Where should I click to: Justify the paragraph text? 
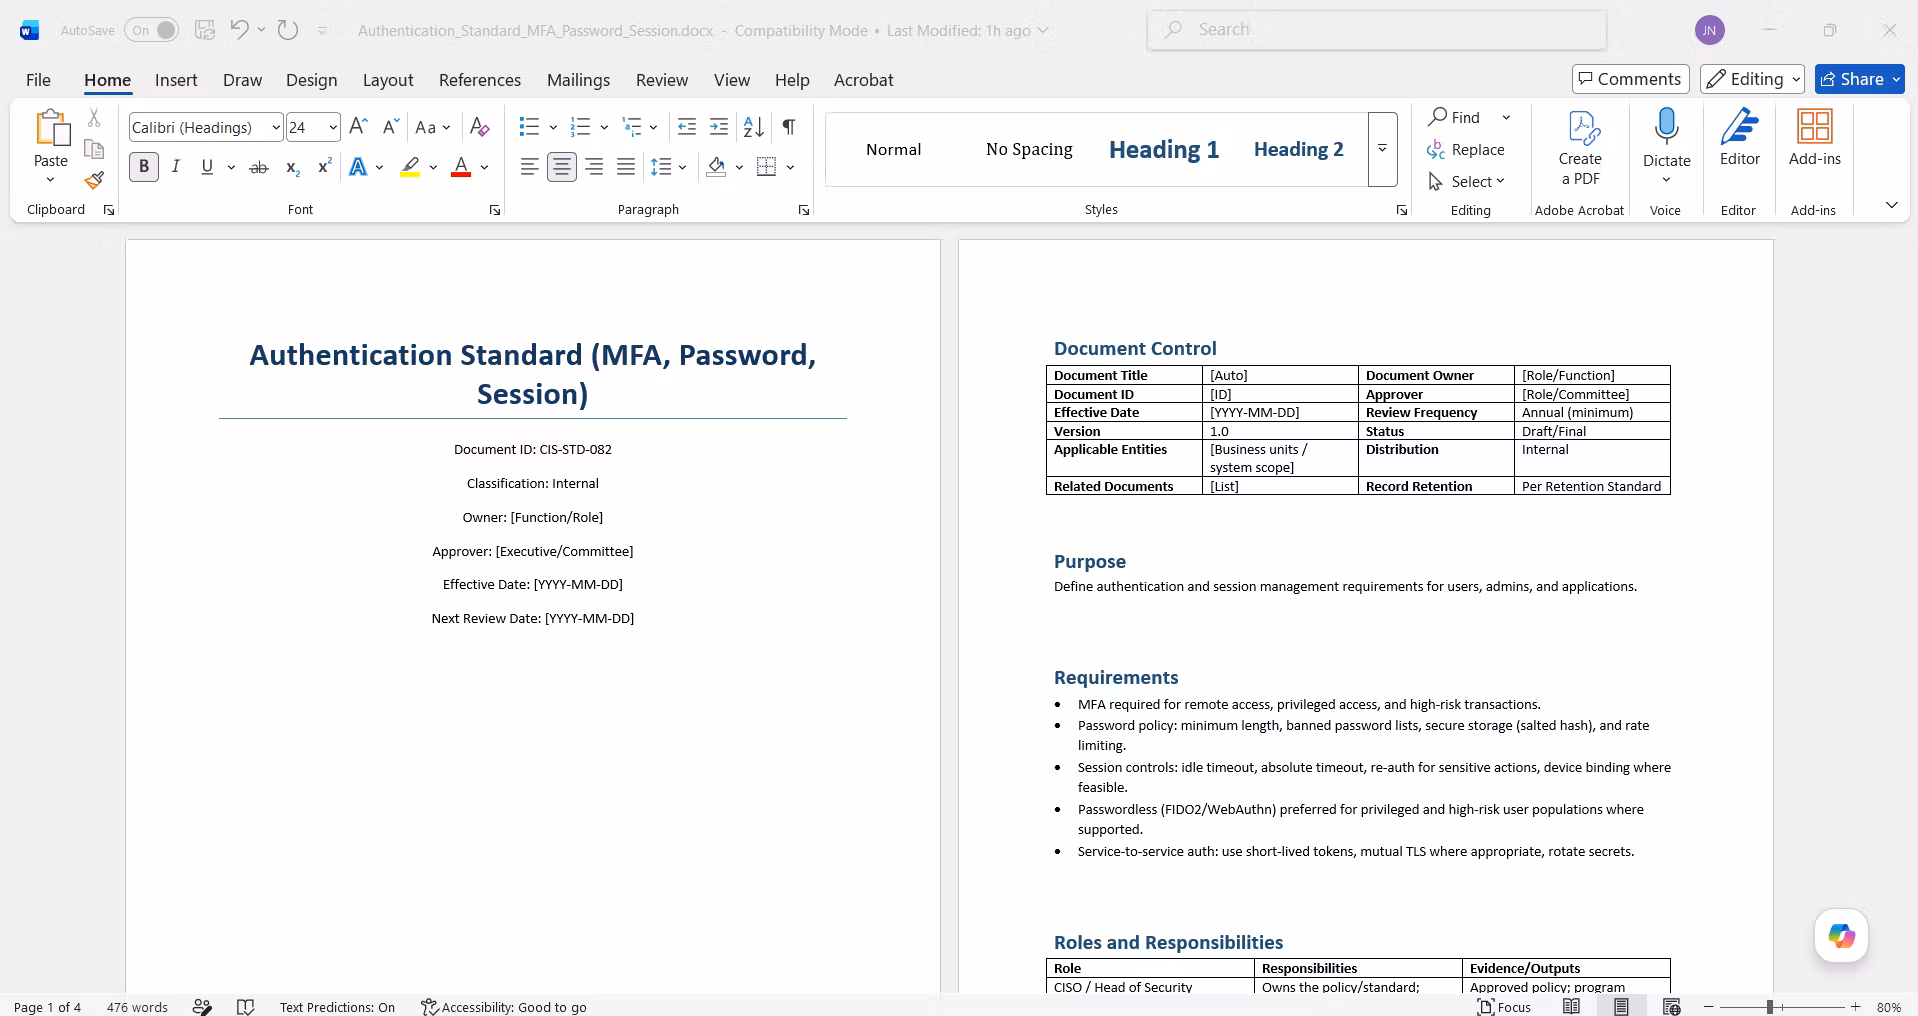(626, 167)
